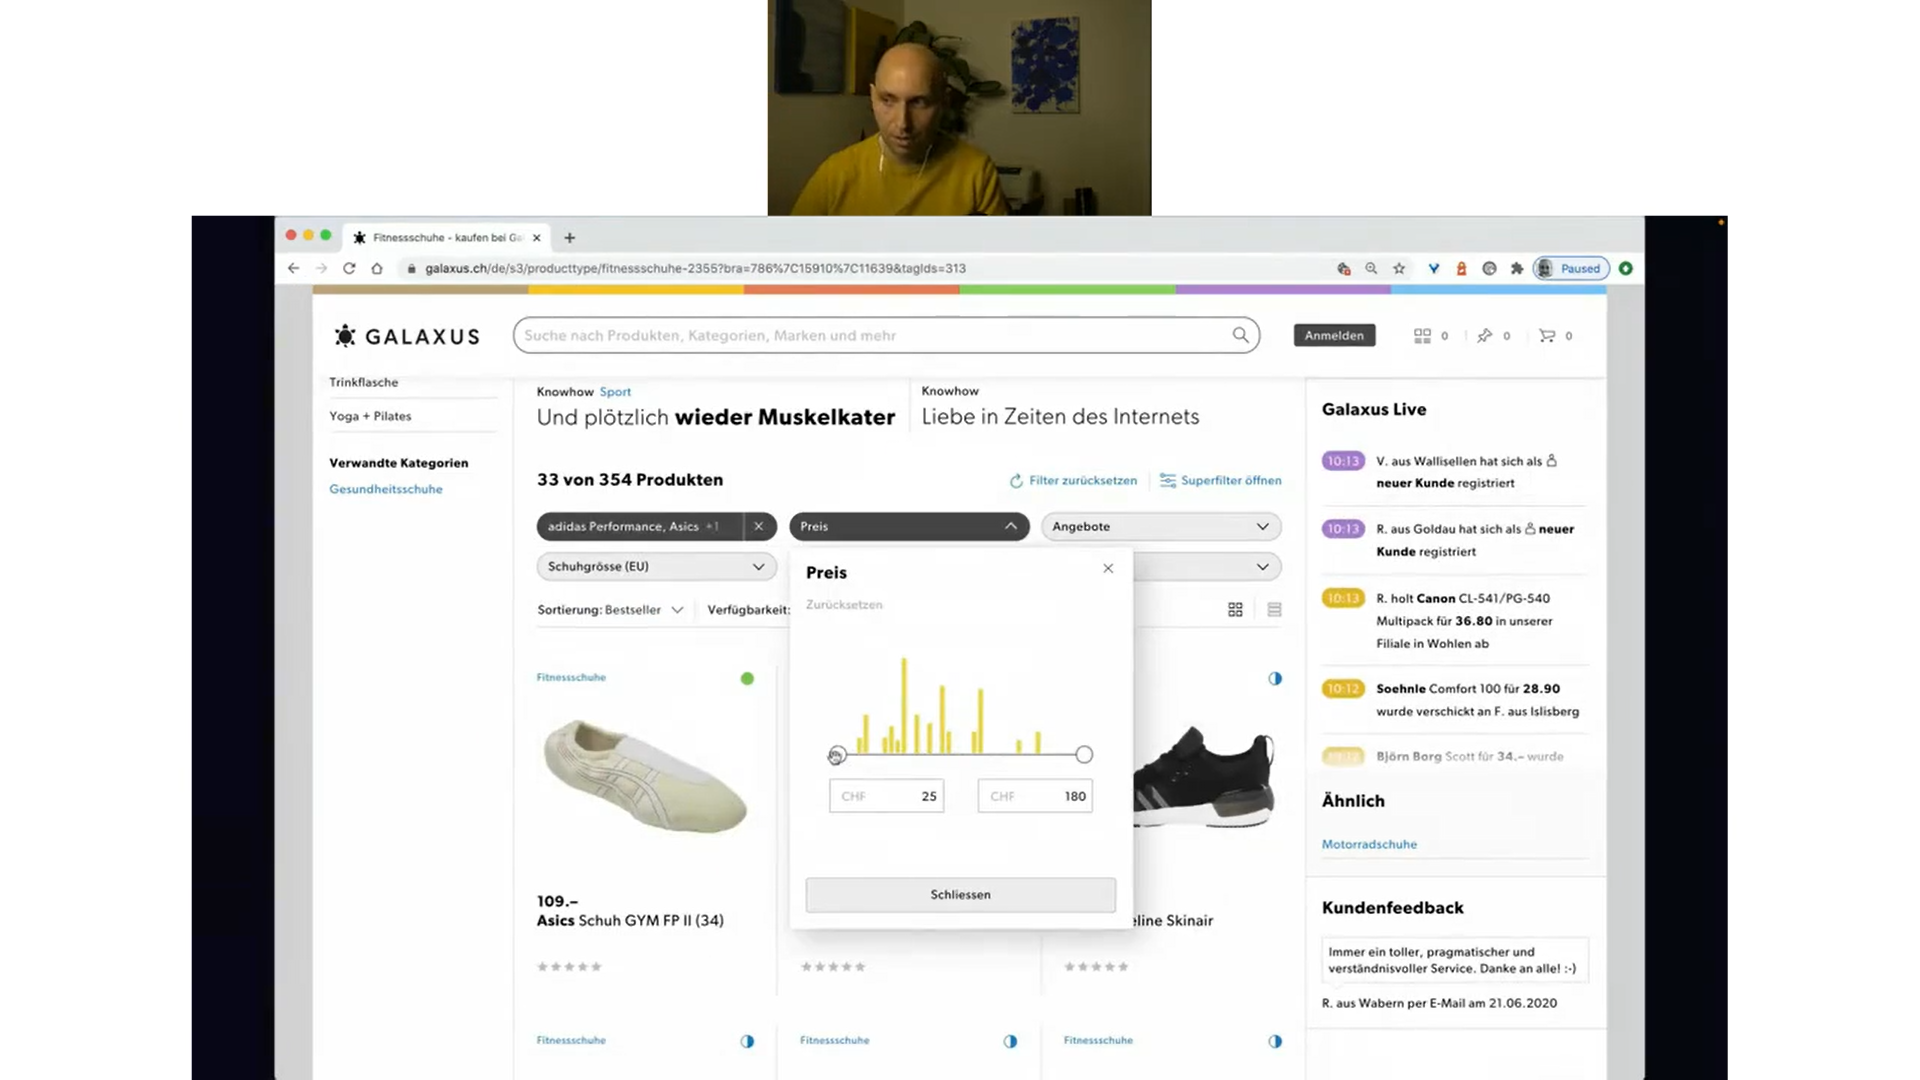Viewport: 1920px width, 1080px height.
Task: Click the CHF maximum price input field
Action: (x=1034, y=796)
